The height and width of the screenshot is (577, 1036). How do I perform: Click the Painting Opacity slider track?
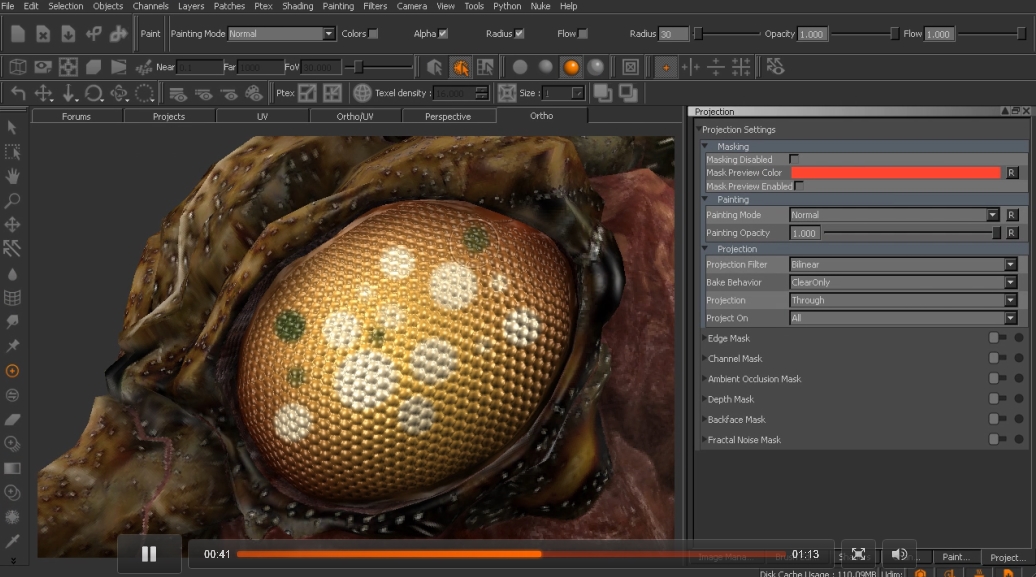[912, 233]
